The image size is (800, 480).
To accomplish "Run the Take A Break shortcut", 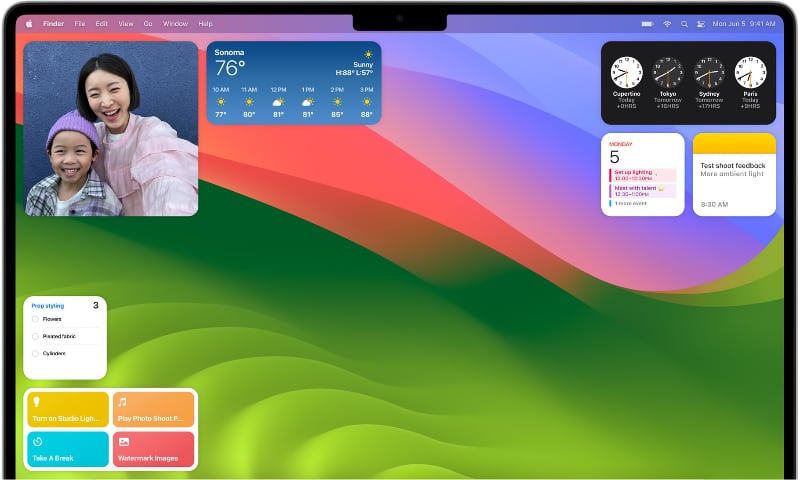I will point(68,449).
